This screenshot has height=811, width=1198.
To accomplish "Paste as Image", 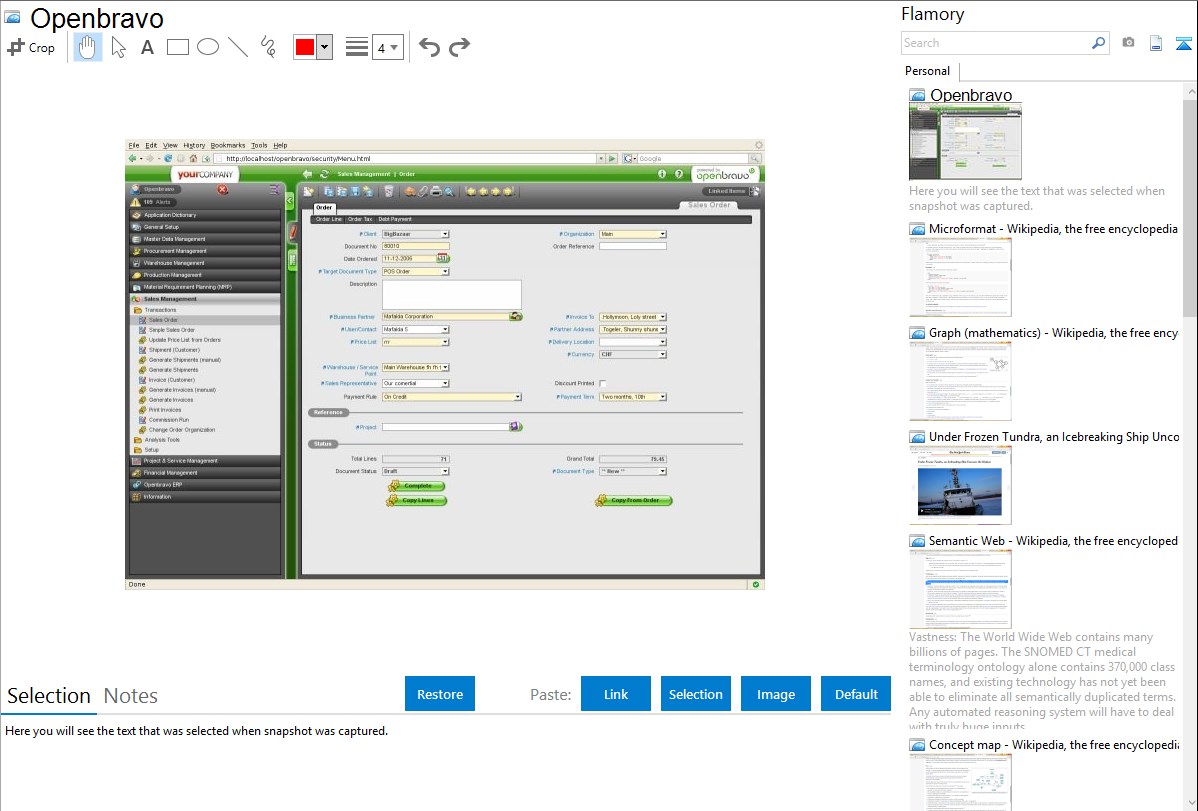I will coord(775,694).
